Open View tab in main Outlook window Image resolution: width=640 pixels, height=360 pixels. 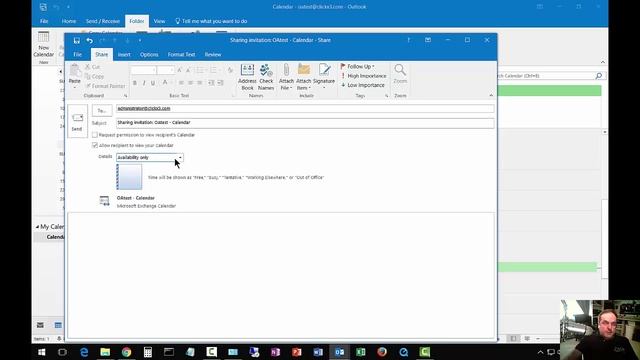pos(159,21)
